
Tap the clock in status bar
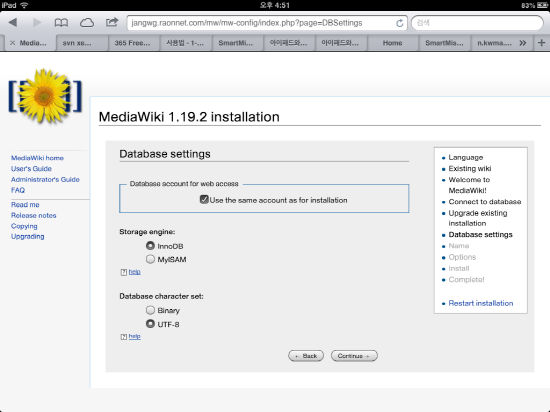(x=275, y=5)
